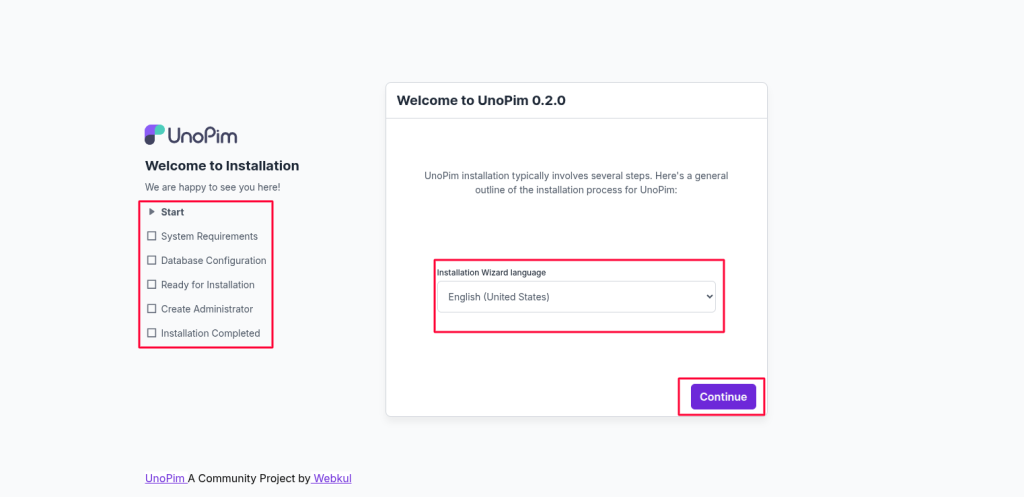Tick the System Requirements checkbox

(x=152, y=236)
